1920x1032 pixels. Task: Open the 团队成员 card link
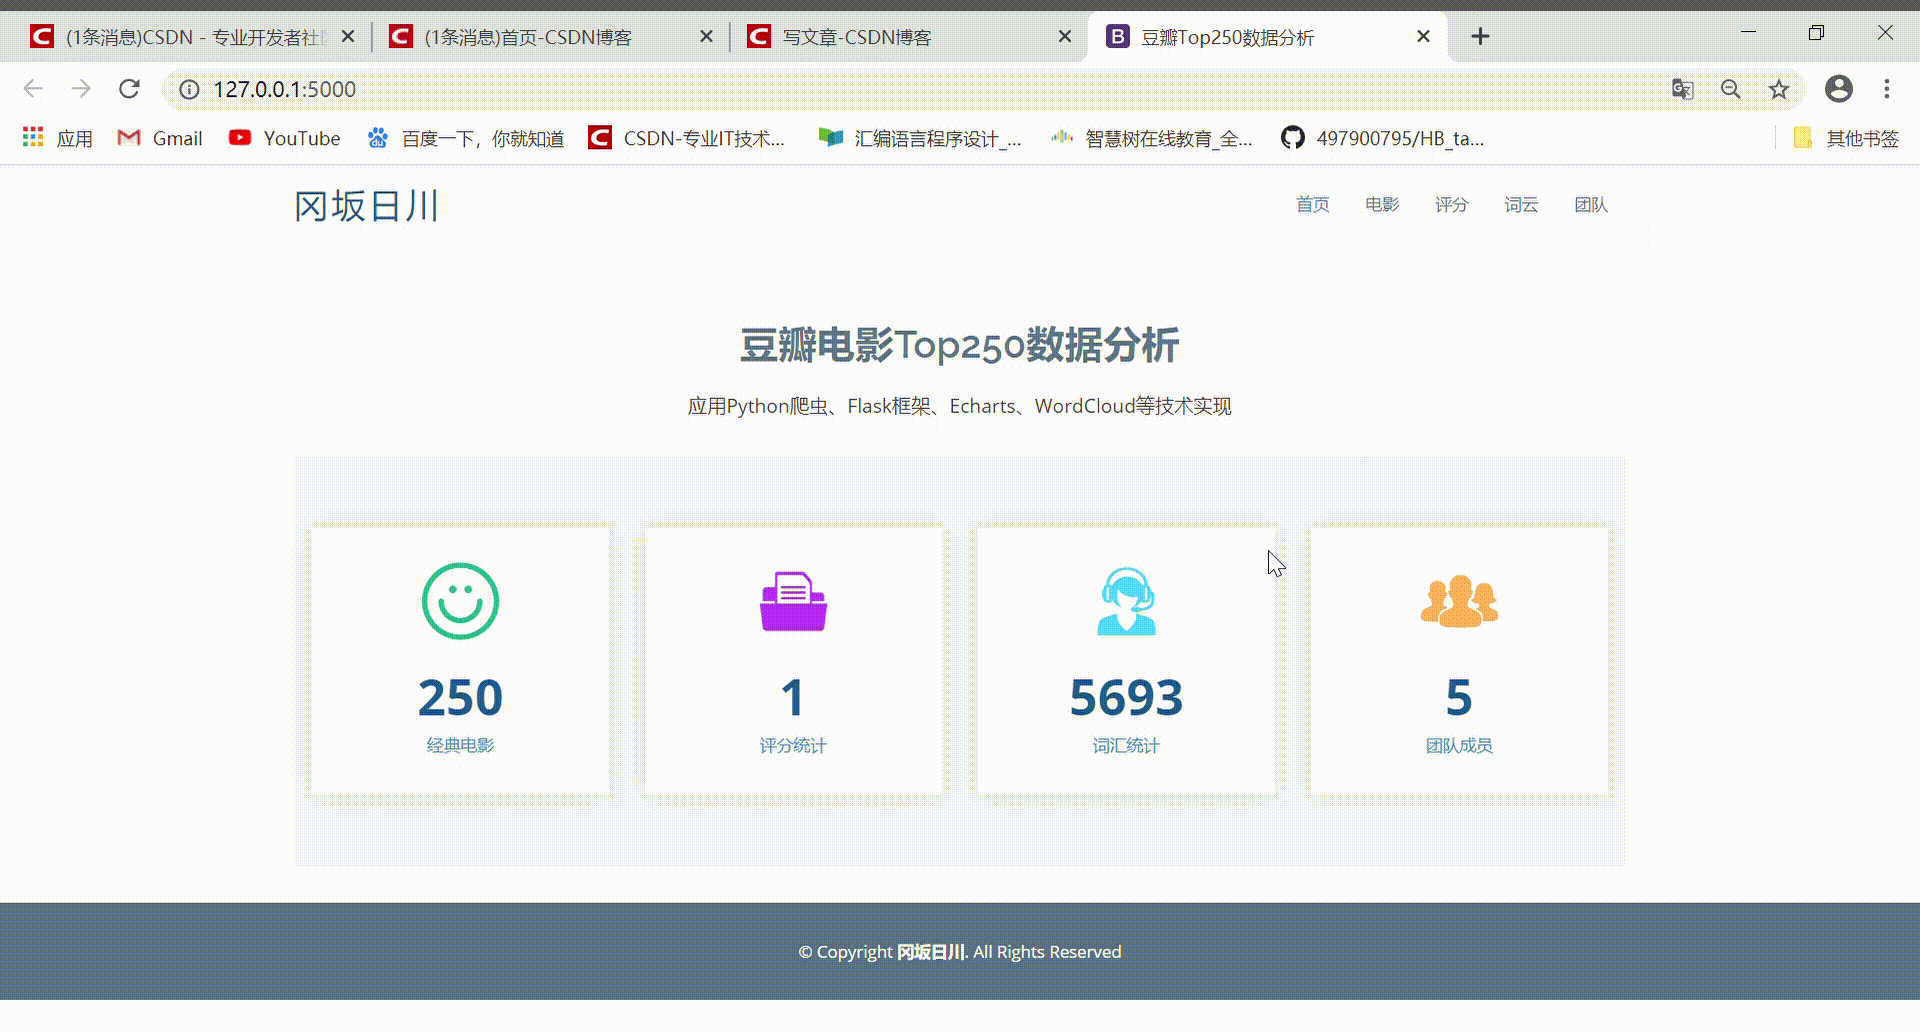pos(1459,745)
